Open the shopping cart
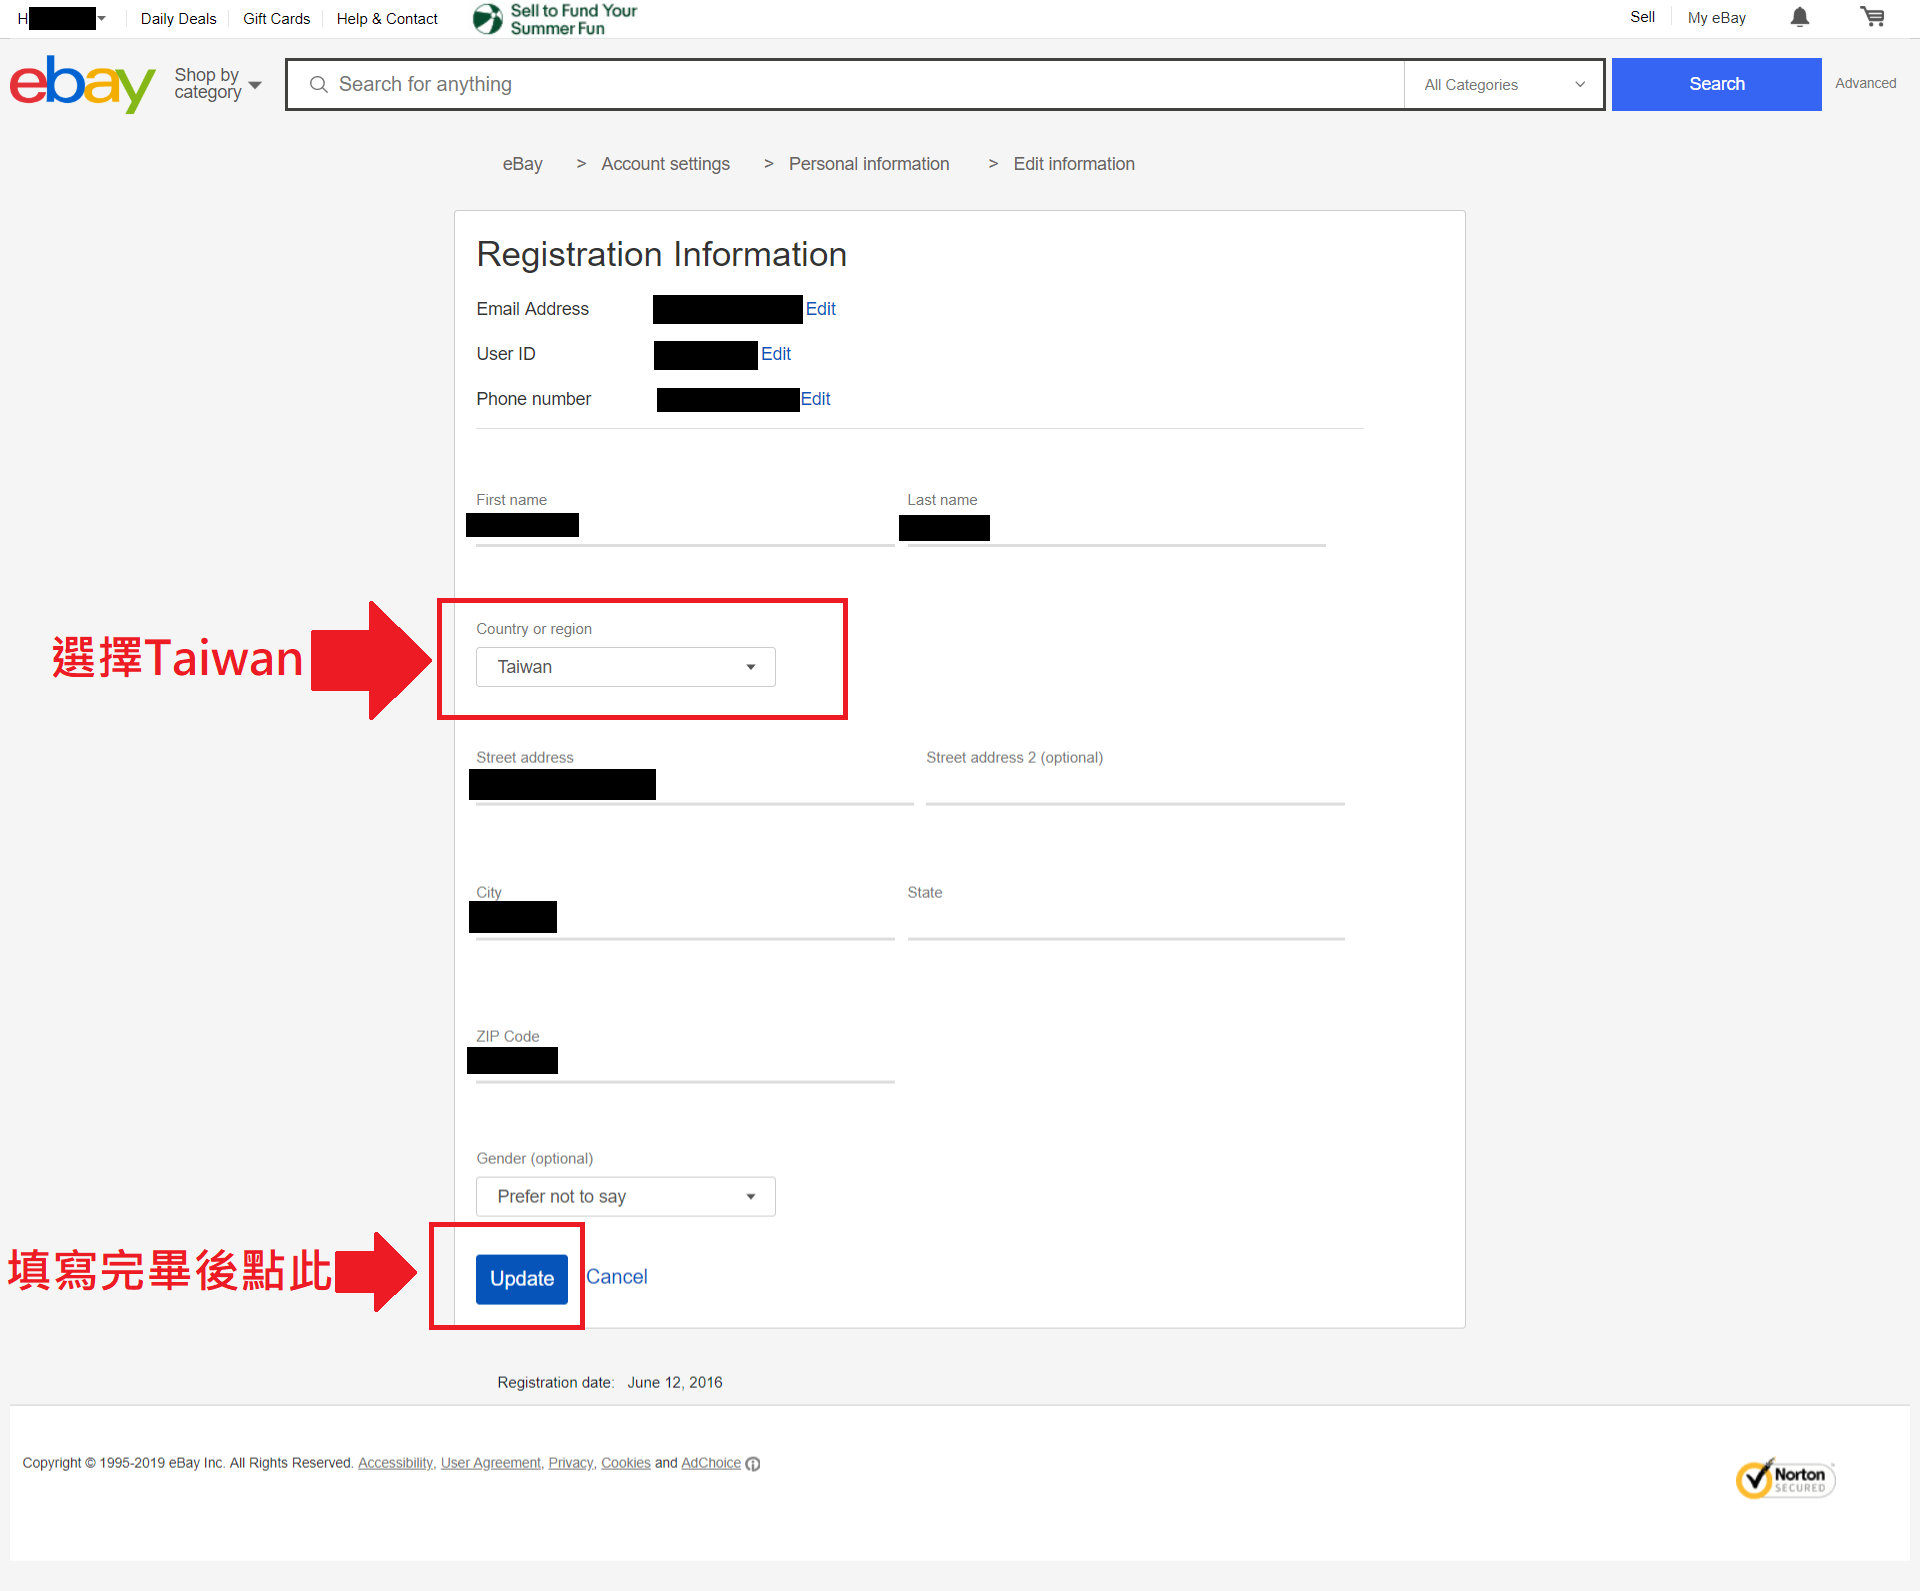The image size is (1920, 1591). tap(1872, 18)
